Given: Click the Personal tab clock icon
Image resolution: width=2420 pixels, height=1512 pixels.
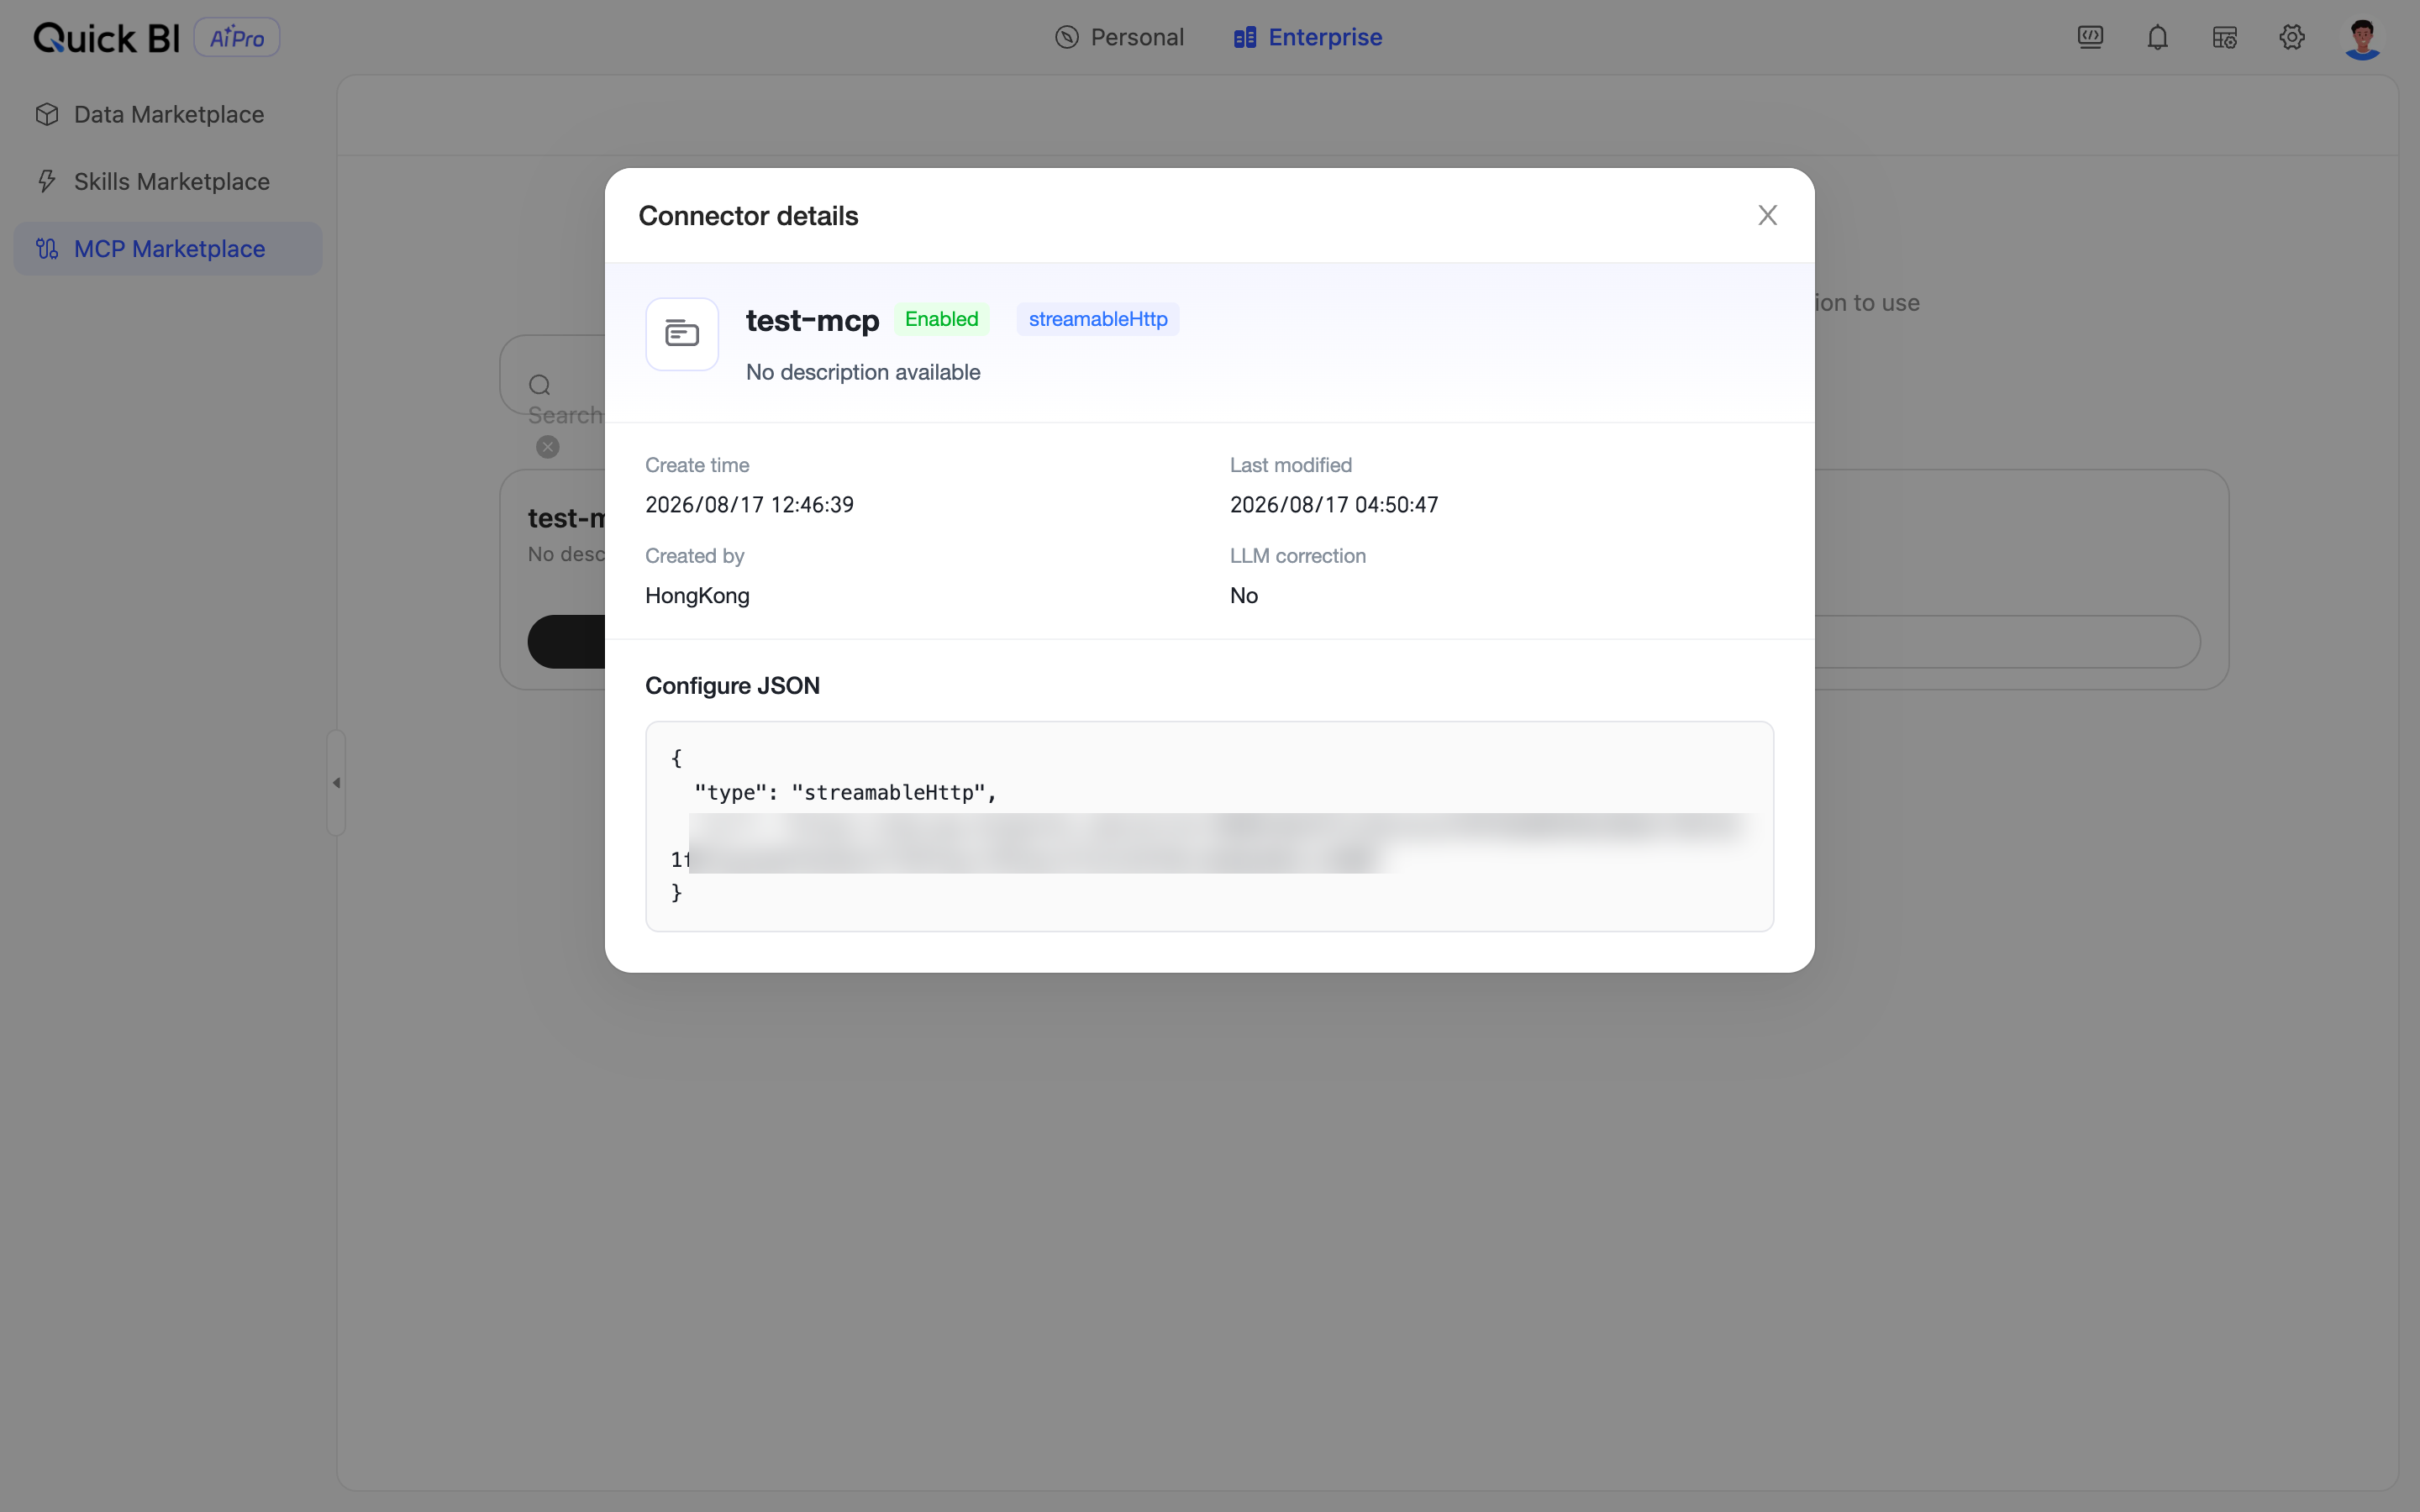Looking at the screenshot, I should click(1067, 37).
